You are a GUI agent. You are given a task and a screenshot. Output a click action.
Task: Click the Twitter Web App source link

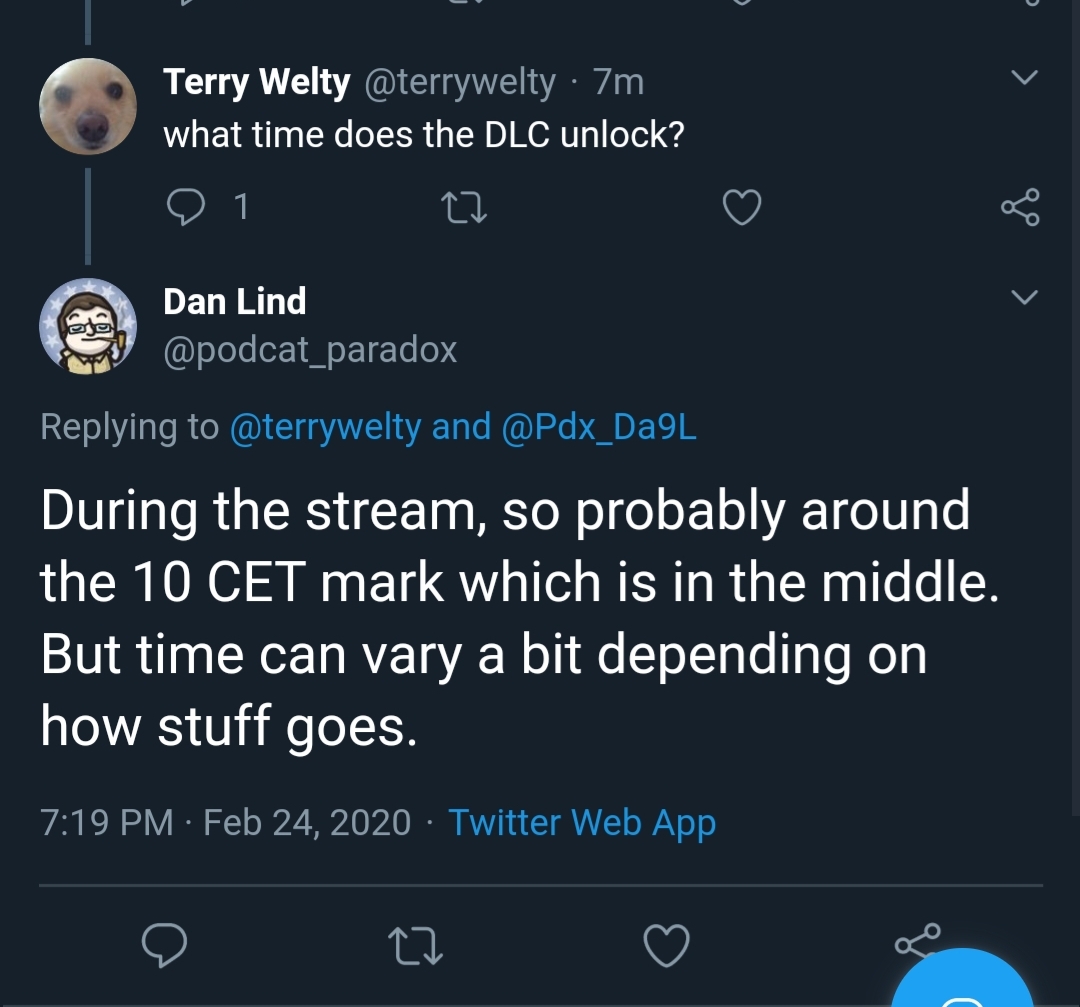click(582, 822)
